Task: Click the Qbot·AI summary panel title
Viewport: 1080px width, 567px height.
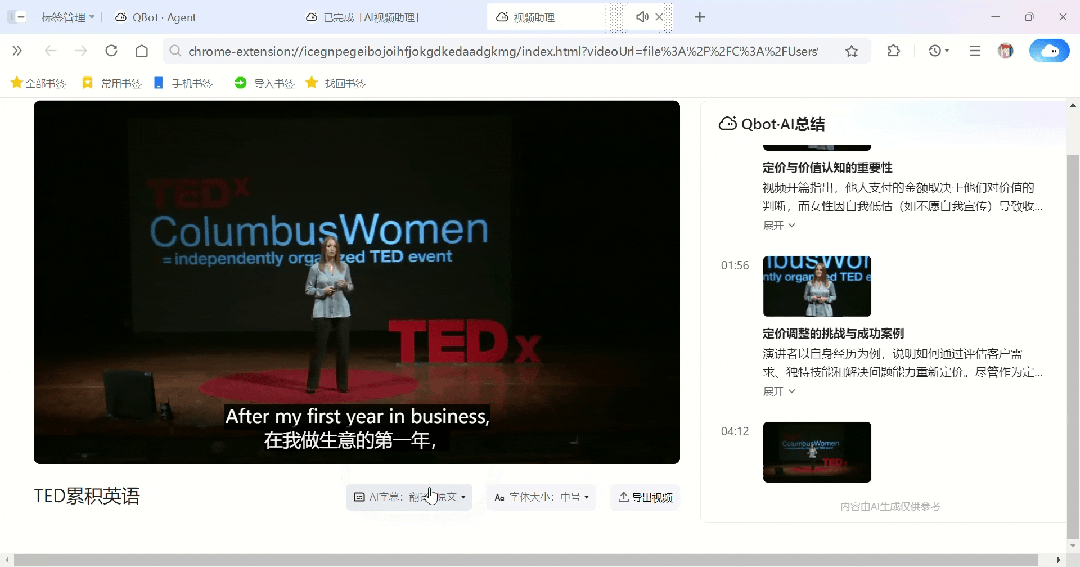Action: point(782,124)
